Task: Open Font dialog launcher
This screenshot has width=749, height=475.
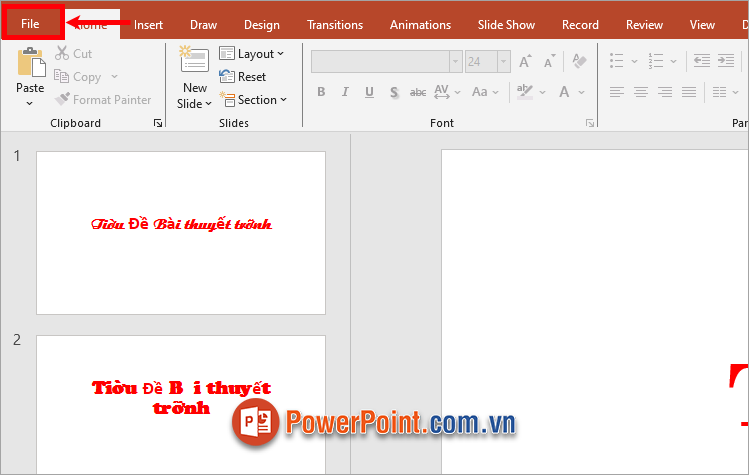Action: [x=590, y=123]
